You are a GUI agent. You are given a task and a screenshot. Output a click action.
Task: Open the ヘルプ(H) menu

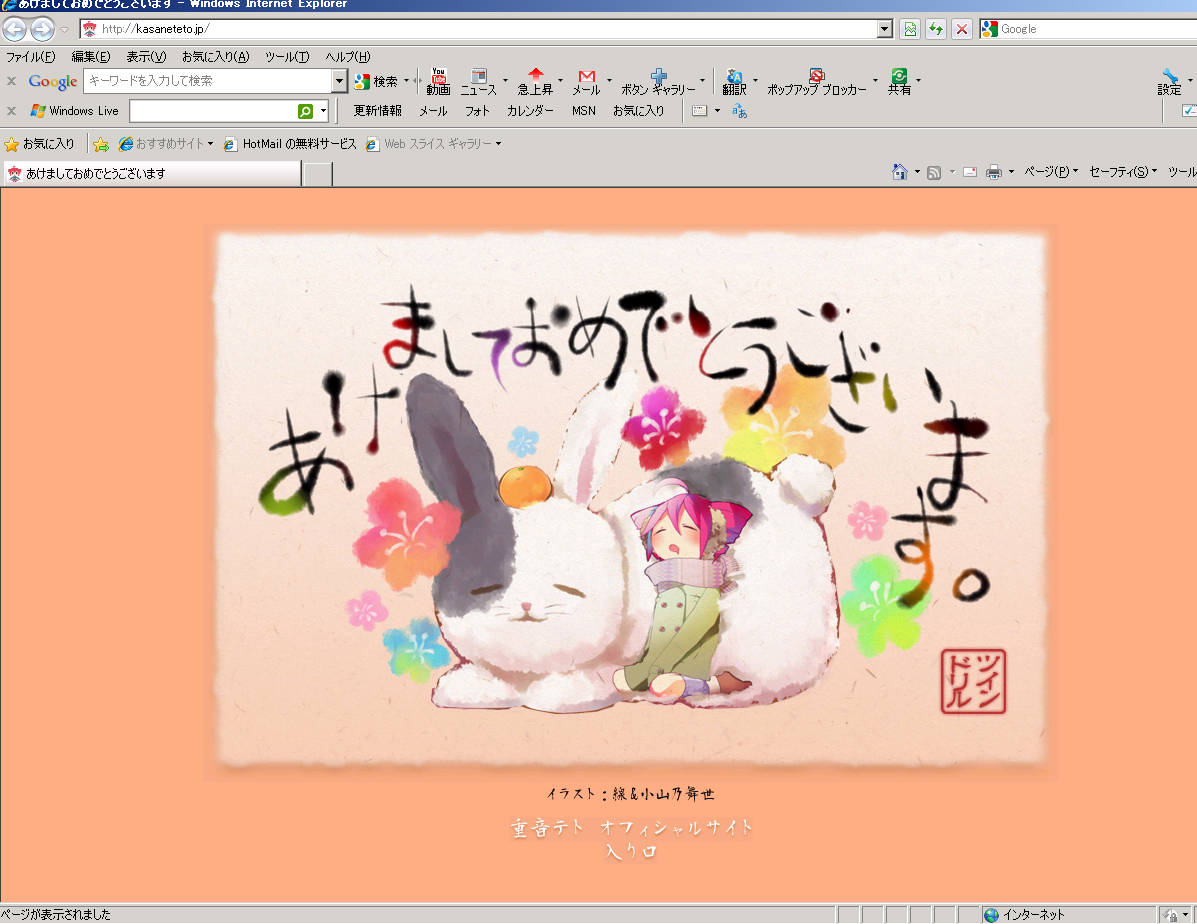coord(348,57)
